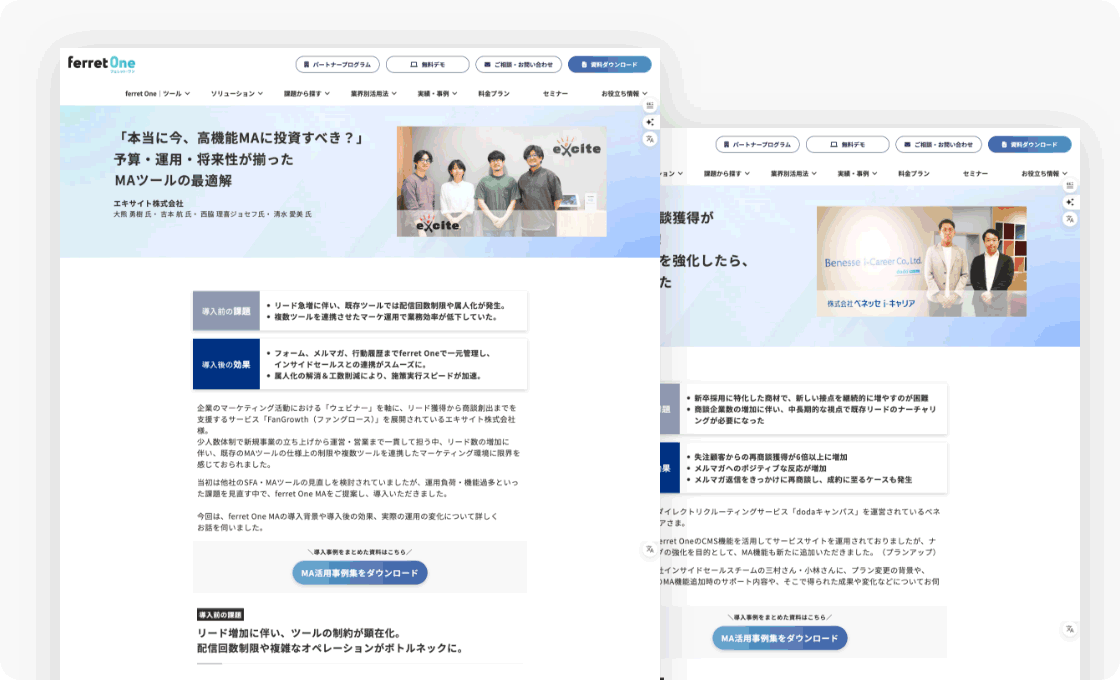Click the sparkle icon on the Excite page
This screenshot has width=1120, height=680.
(650, 122)
